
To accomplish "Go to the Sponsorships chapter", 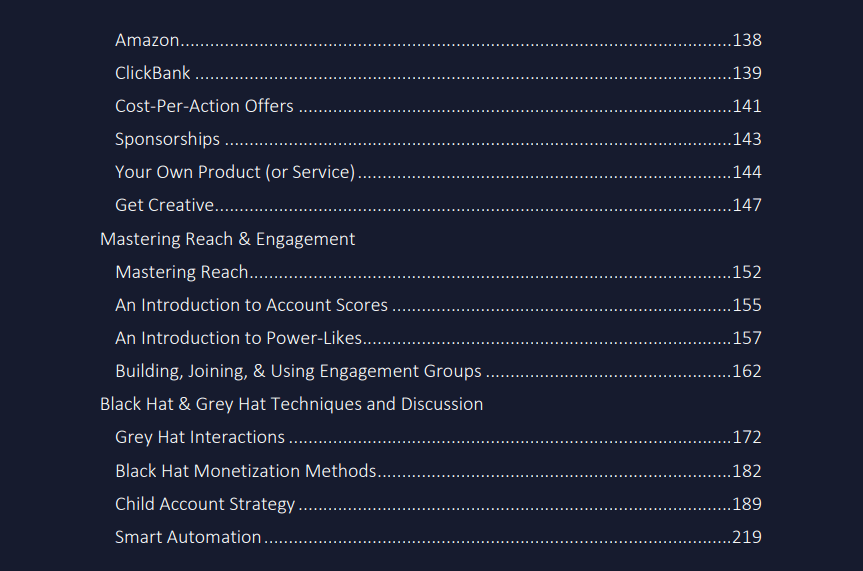I will (438, 139).
